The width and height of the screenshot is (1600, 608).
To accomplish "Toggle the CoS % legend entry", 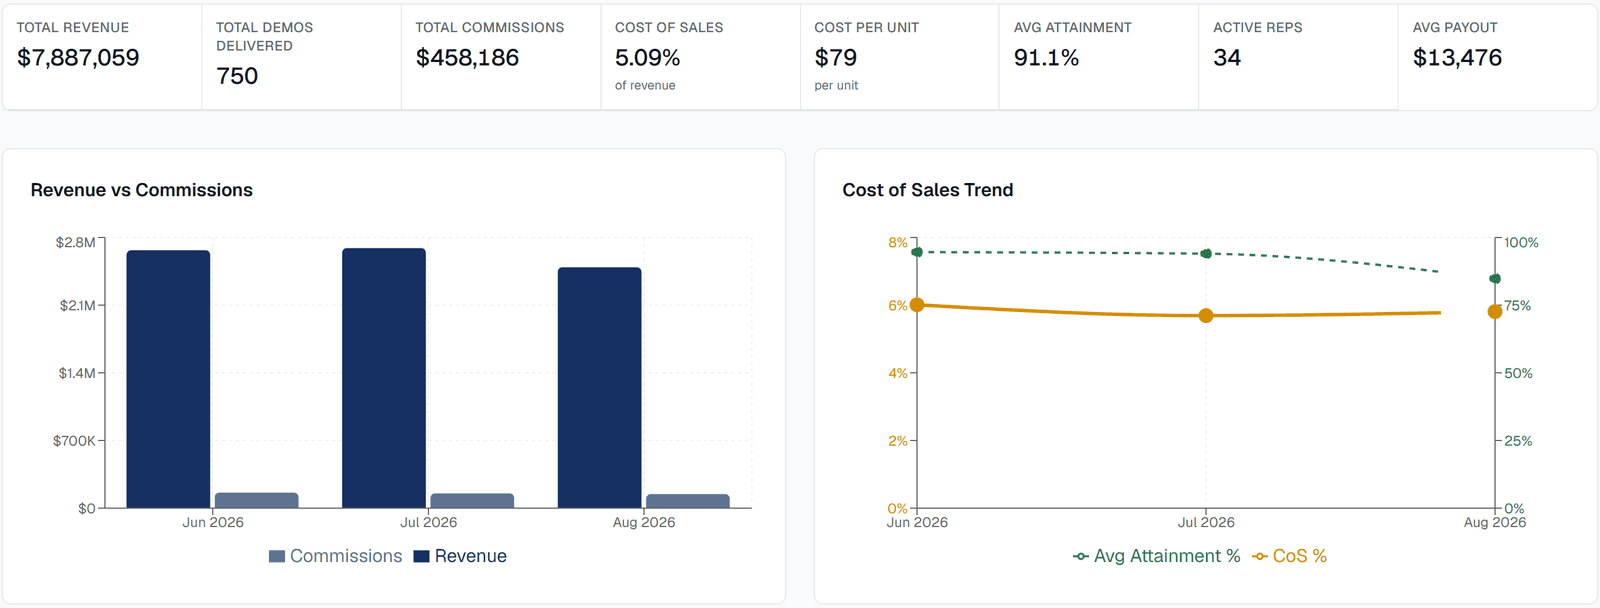I will pos(1289,556).
